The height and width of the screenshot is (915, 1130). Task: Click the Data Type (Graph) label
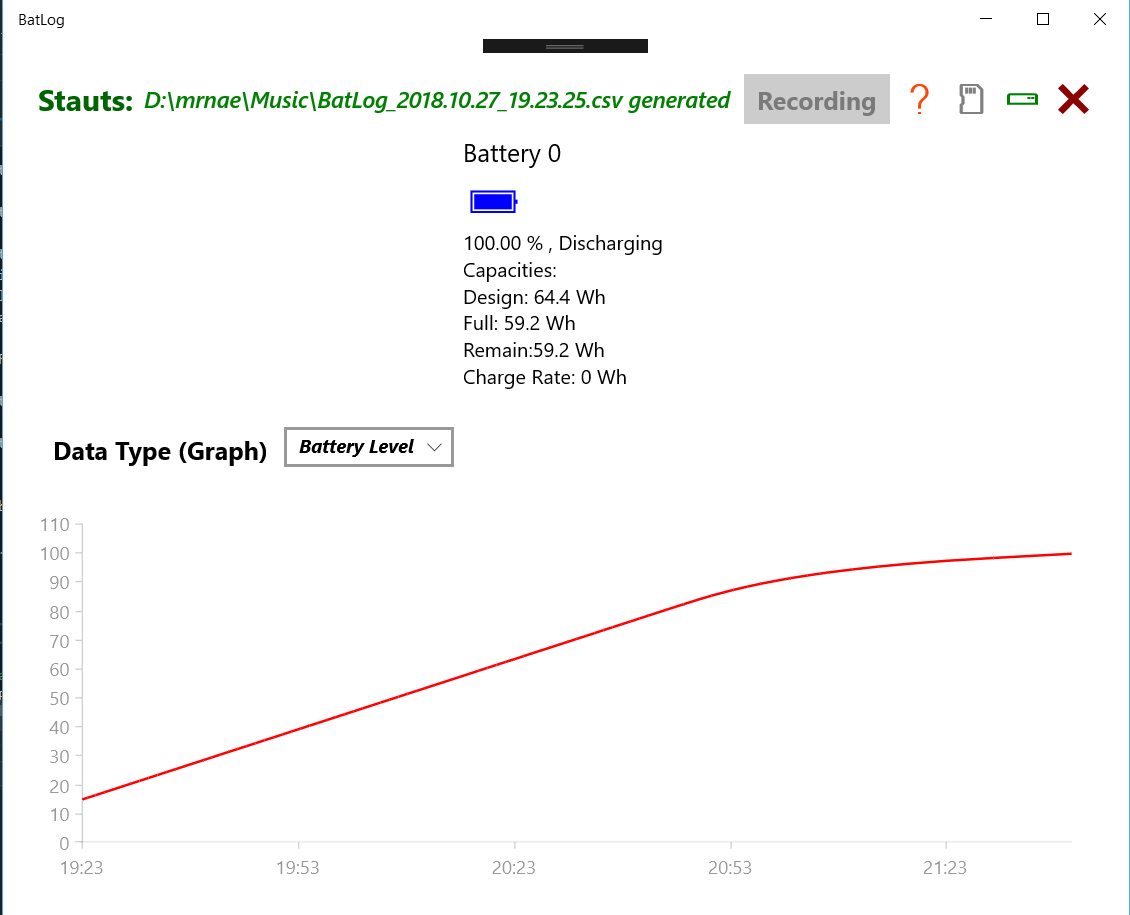pos(160,451)
